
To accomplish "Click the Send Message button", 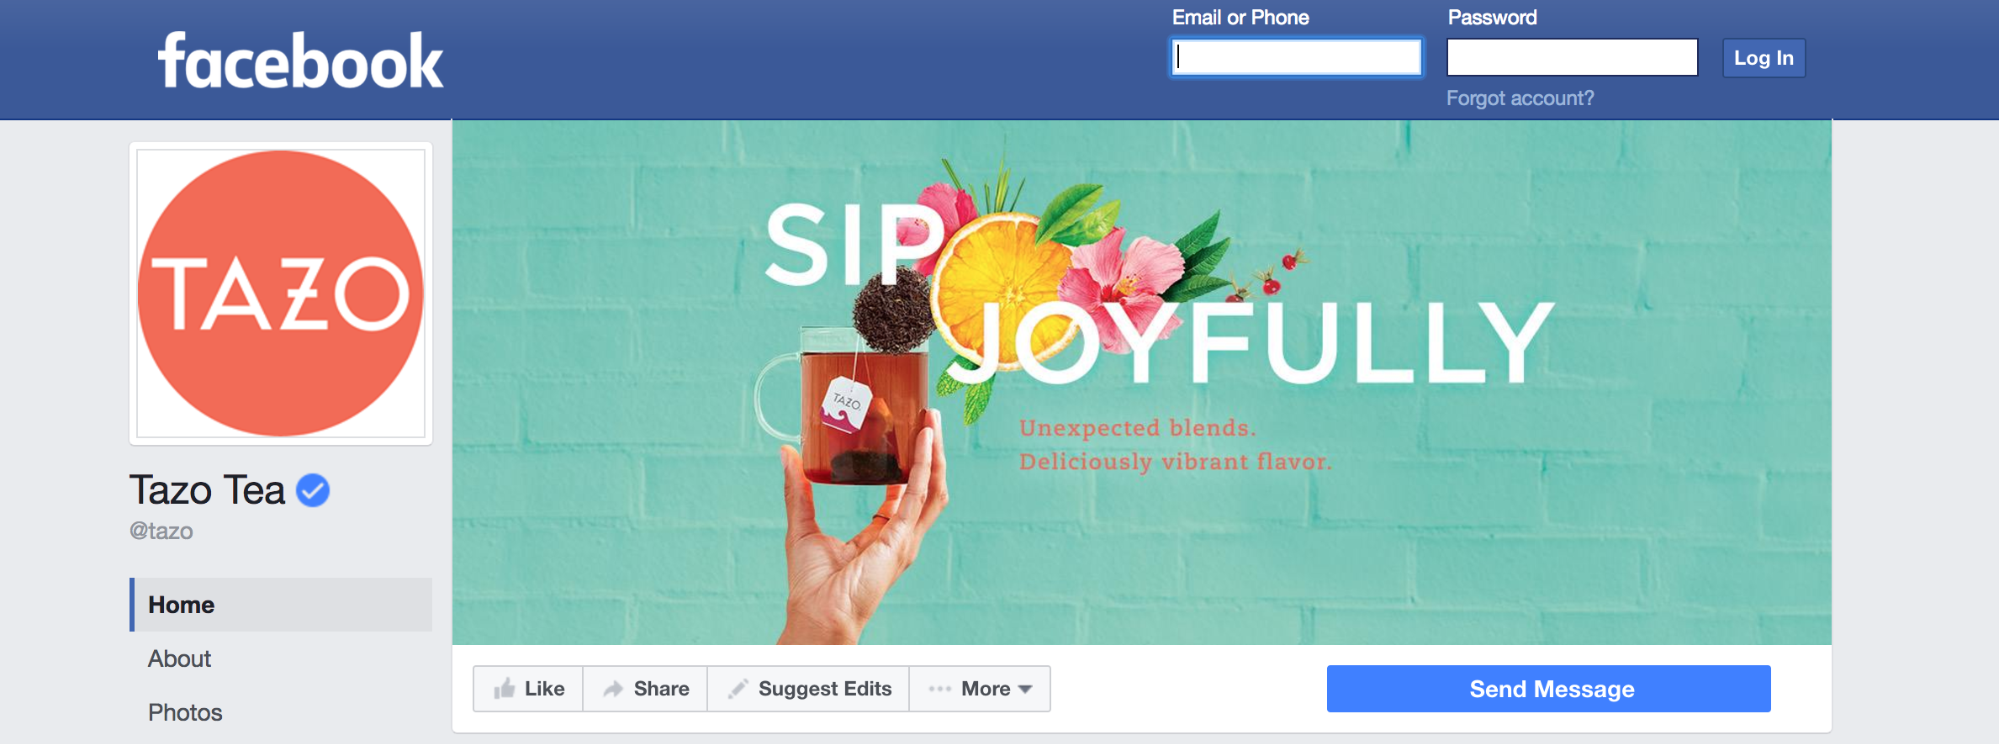I will [1548, 689].
